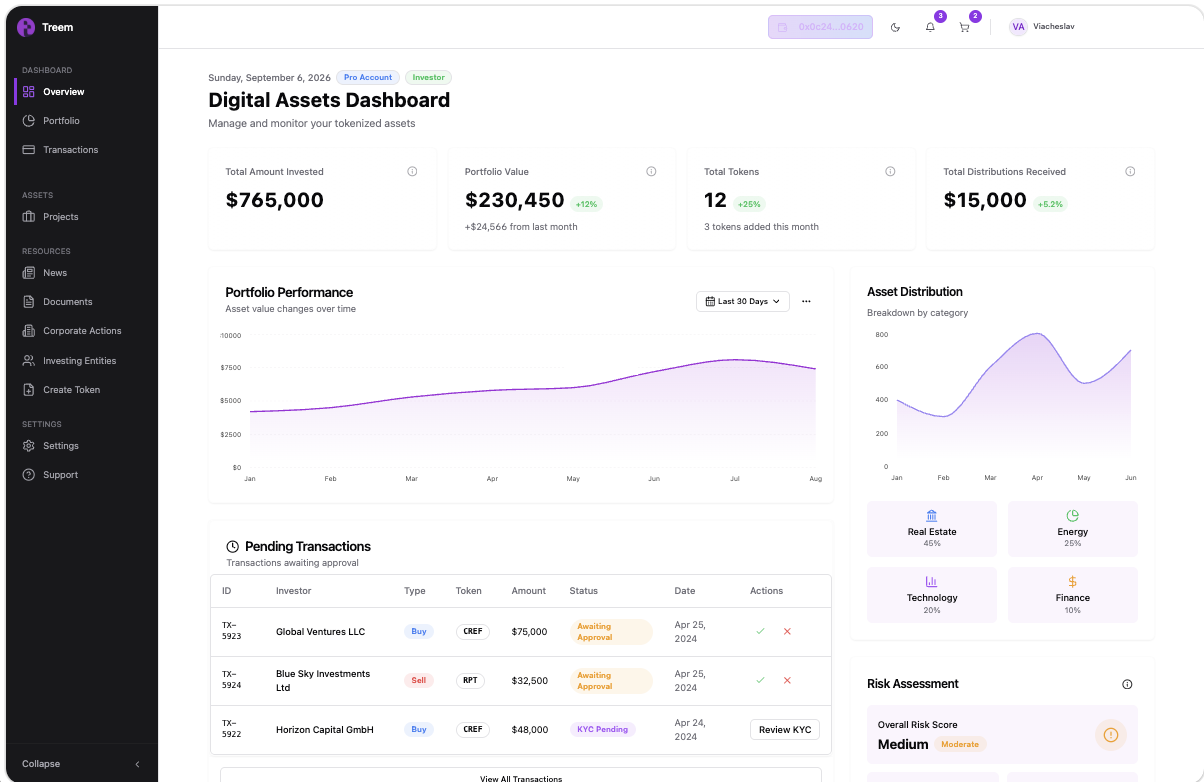The width and height of the screenshot is (1204, 782).
Task: Click Horizon Capital GmbH investor name
Action: coord(324,730)
